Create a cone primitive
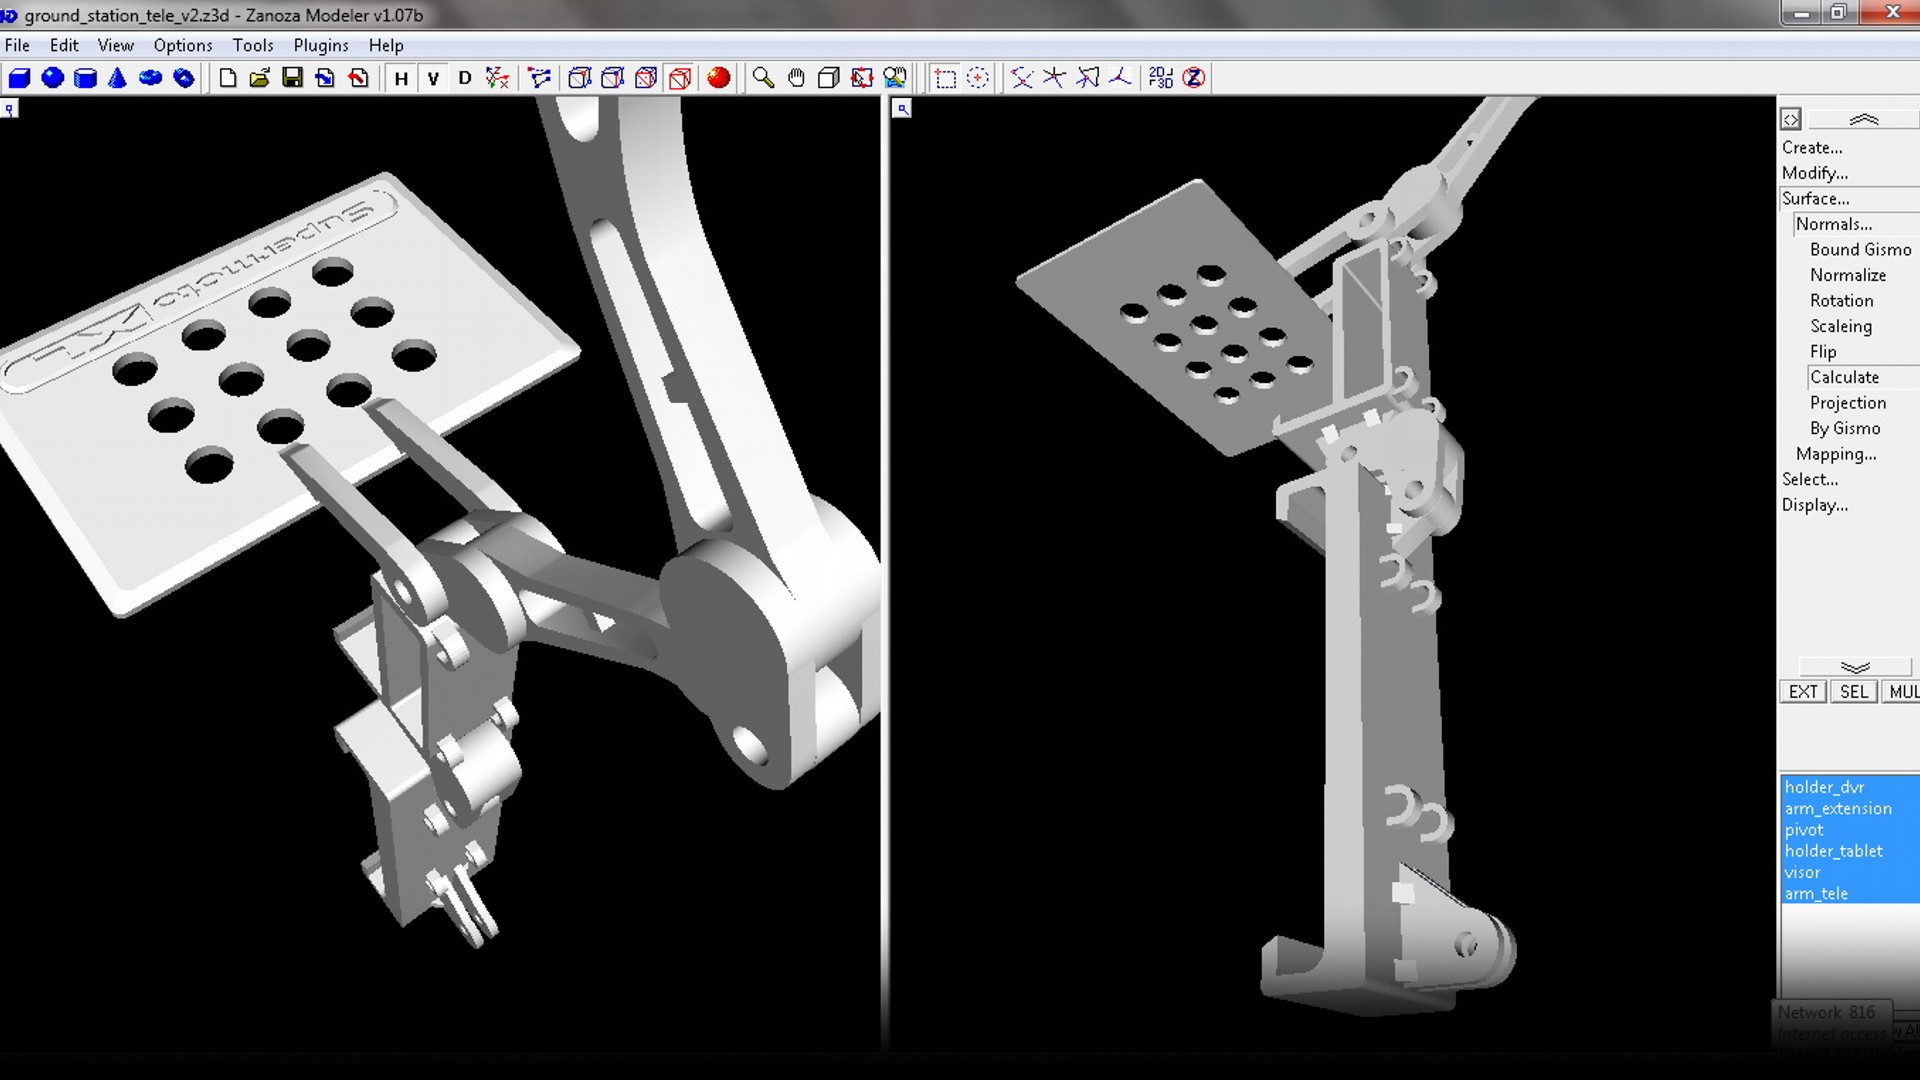Screen dimensions: 1920x1080 coord(118,78)
